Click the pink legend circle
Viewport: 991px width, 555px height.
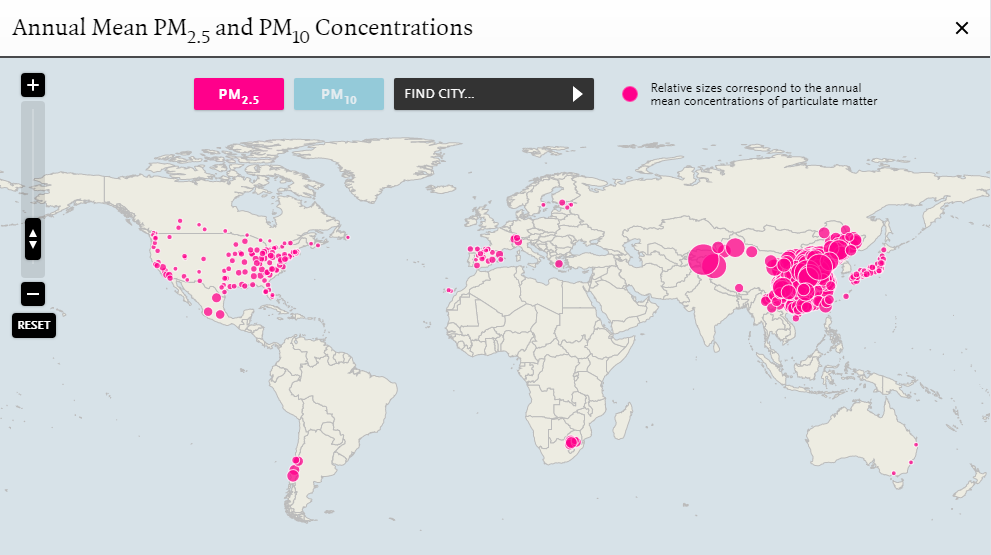pyautogui.click(x=629, y=94)
